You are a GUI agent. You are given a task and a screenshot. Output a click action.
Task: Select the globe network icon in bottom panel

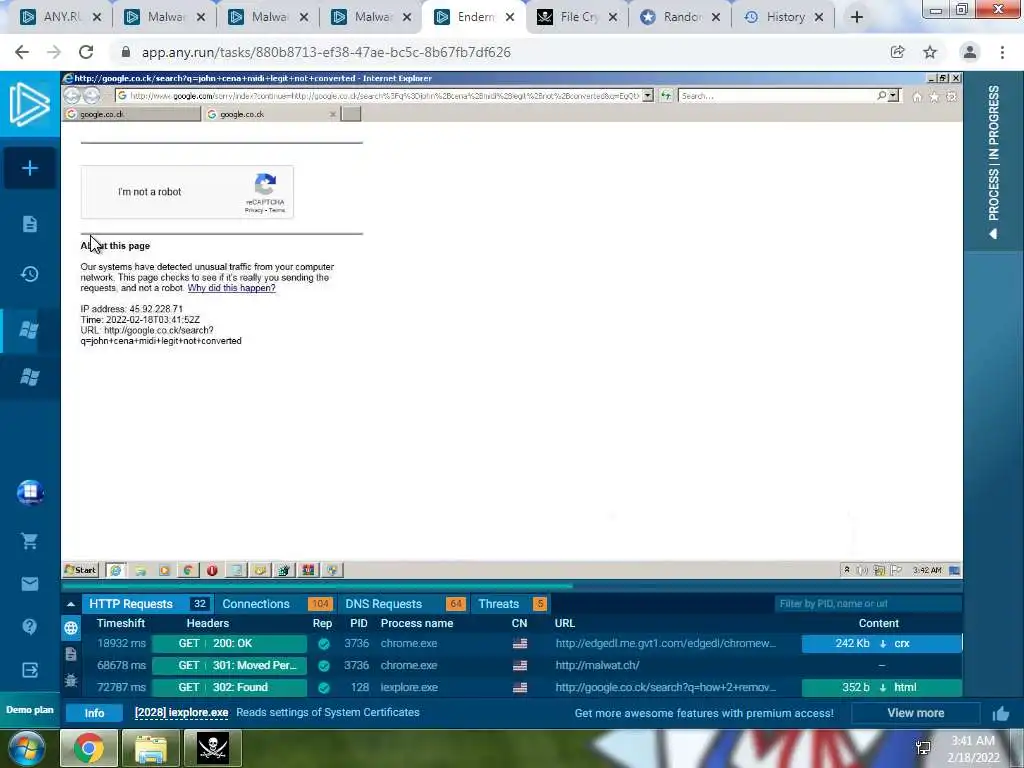71,628
